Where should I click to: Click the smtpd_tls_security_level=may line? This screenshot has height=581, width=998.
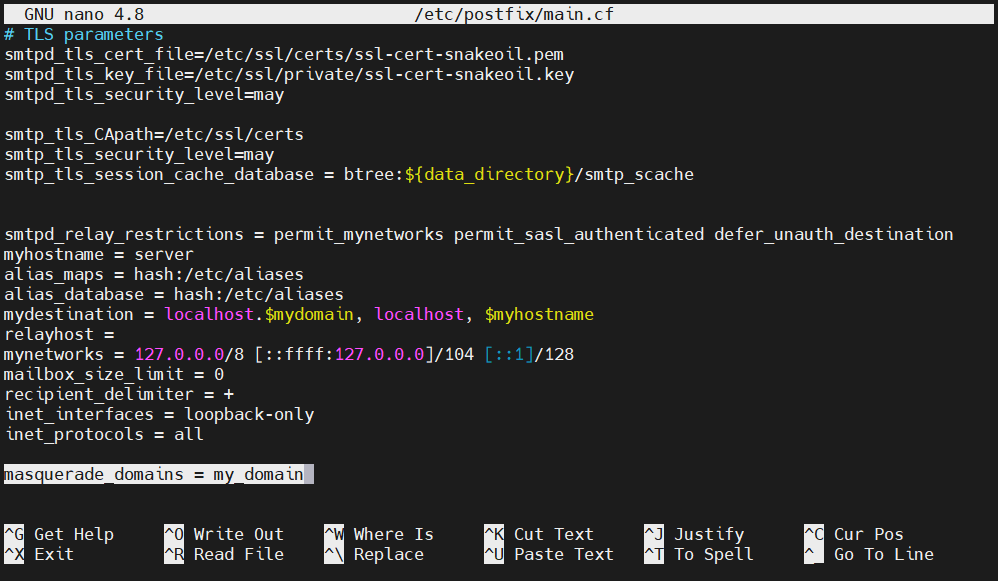(144, 94)
